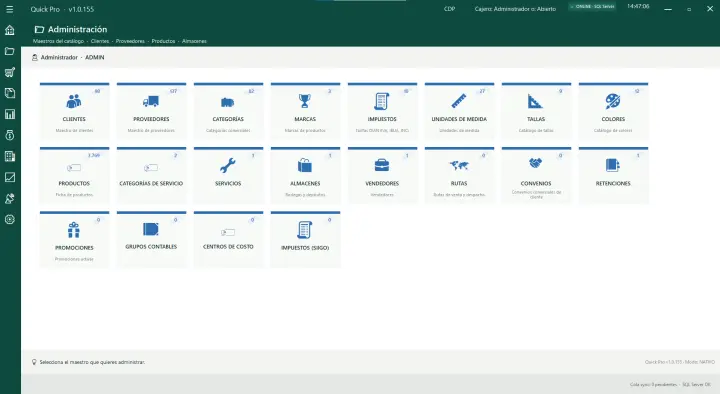Open the CATEGORÍAS DE SERVICIO tile label

(x=151, y=183)
